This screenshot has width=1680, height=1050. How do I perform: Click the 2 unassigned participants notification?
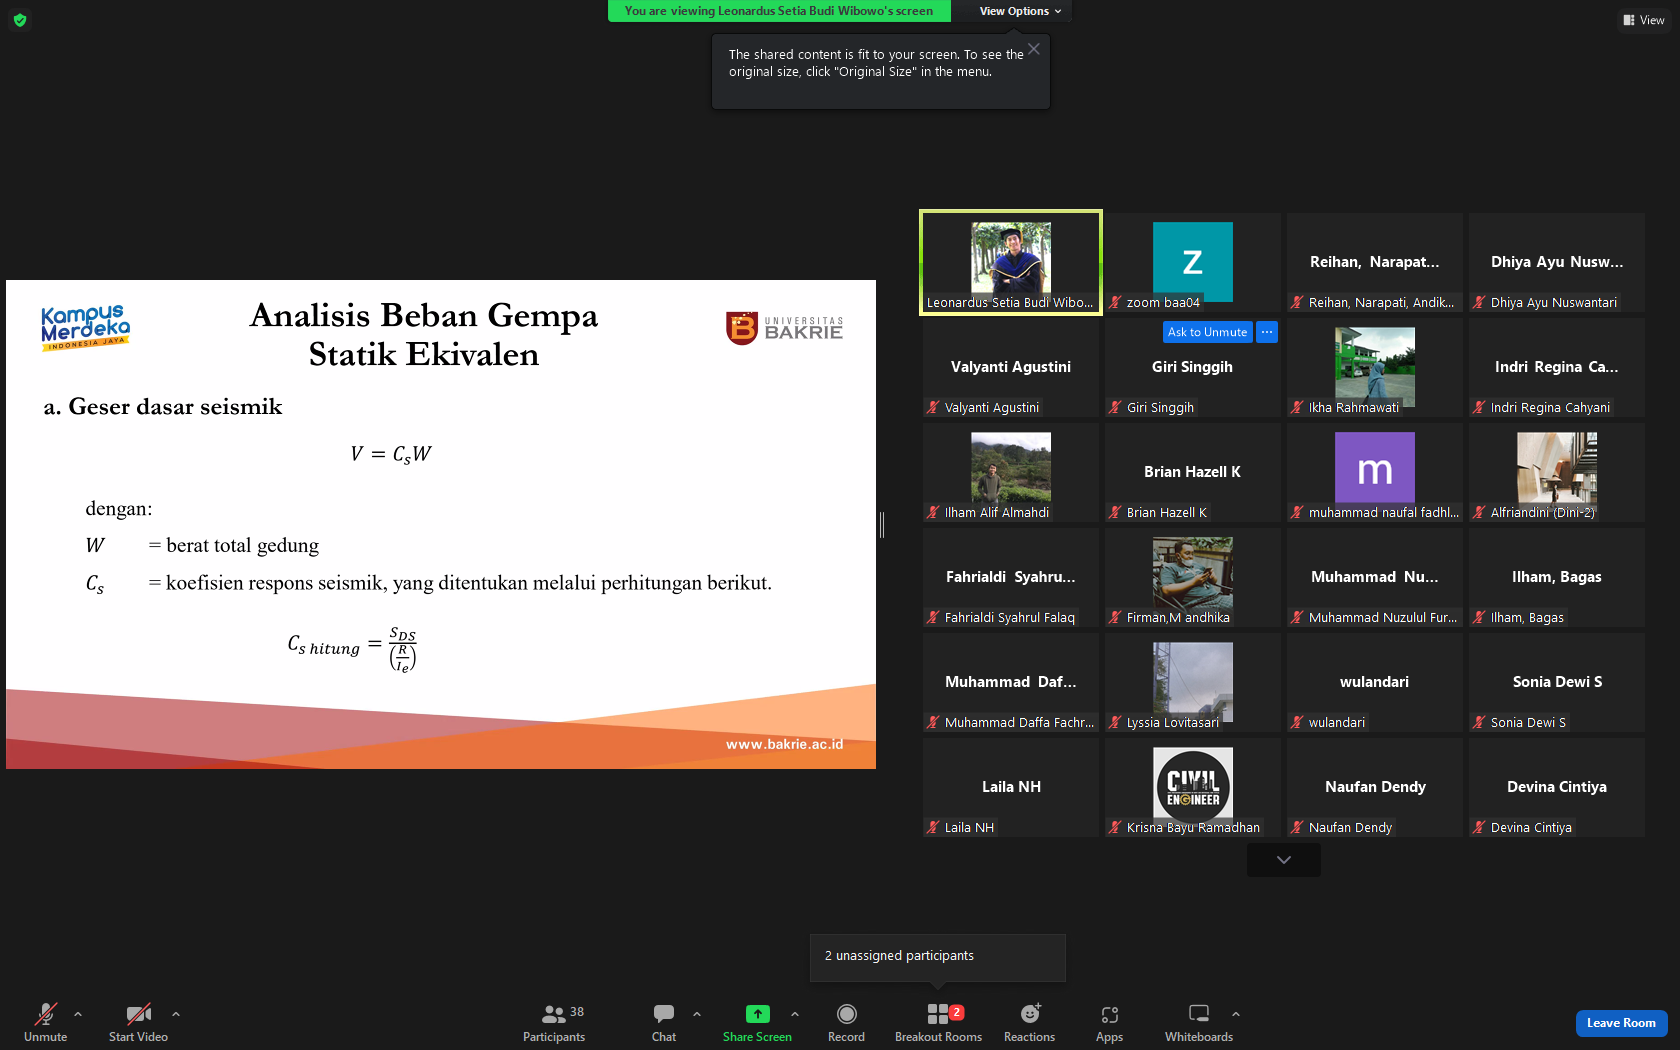938,957
